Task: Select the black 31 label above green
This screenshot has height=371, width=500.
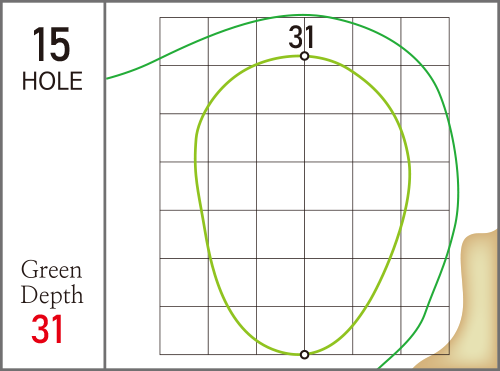Action: tap(301, 37)
